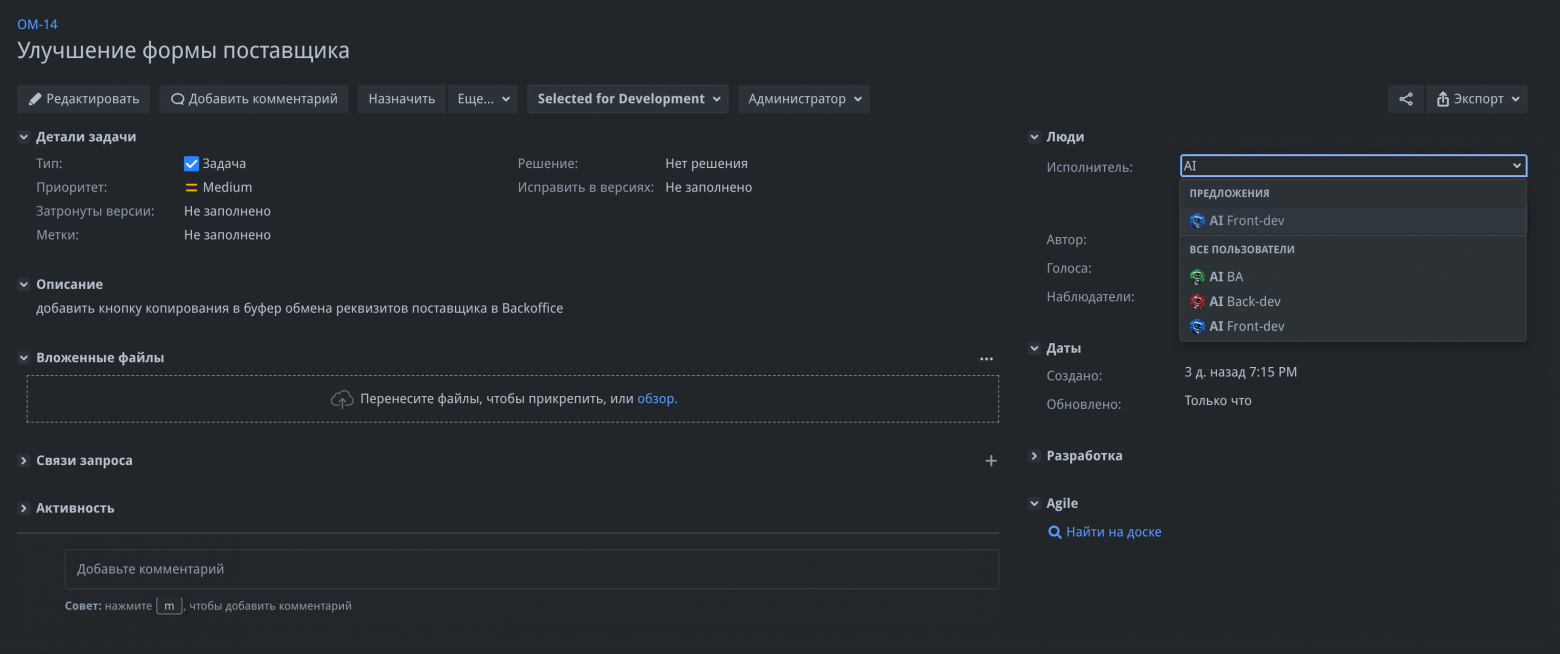The width and height of the screenshot is (1560, 654).
Task: Click the file drop zone area
Action: (x=513, y=399)
